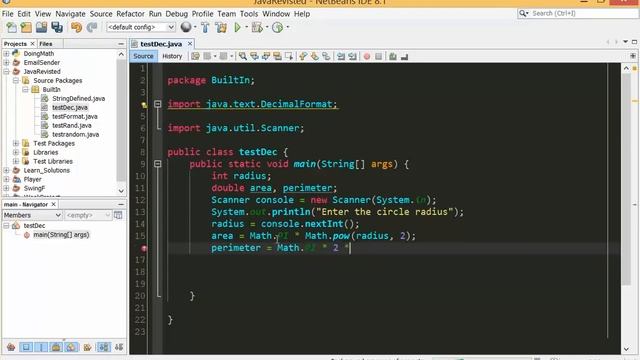This screenshot has width=640, height=360.
Task: Click the red error marker on line 16
Action: pyautogui.click(x=144, y=248)
